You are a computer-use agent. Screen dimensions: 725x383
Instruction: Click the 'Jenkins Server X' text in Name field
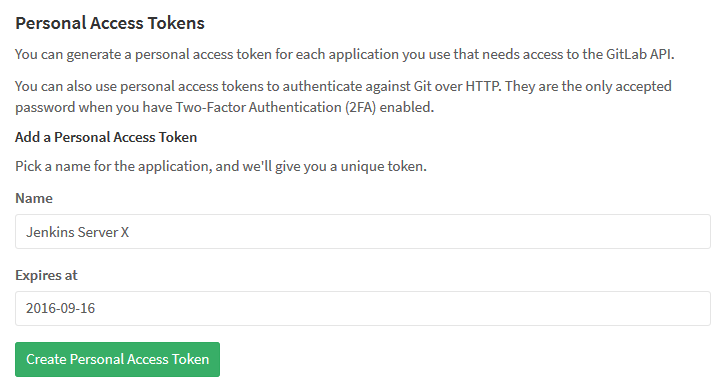77,232
